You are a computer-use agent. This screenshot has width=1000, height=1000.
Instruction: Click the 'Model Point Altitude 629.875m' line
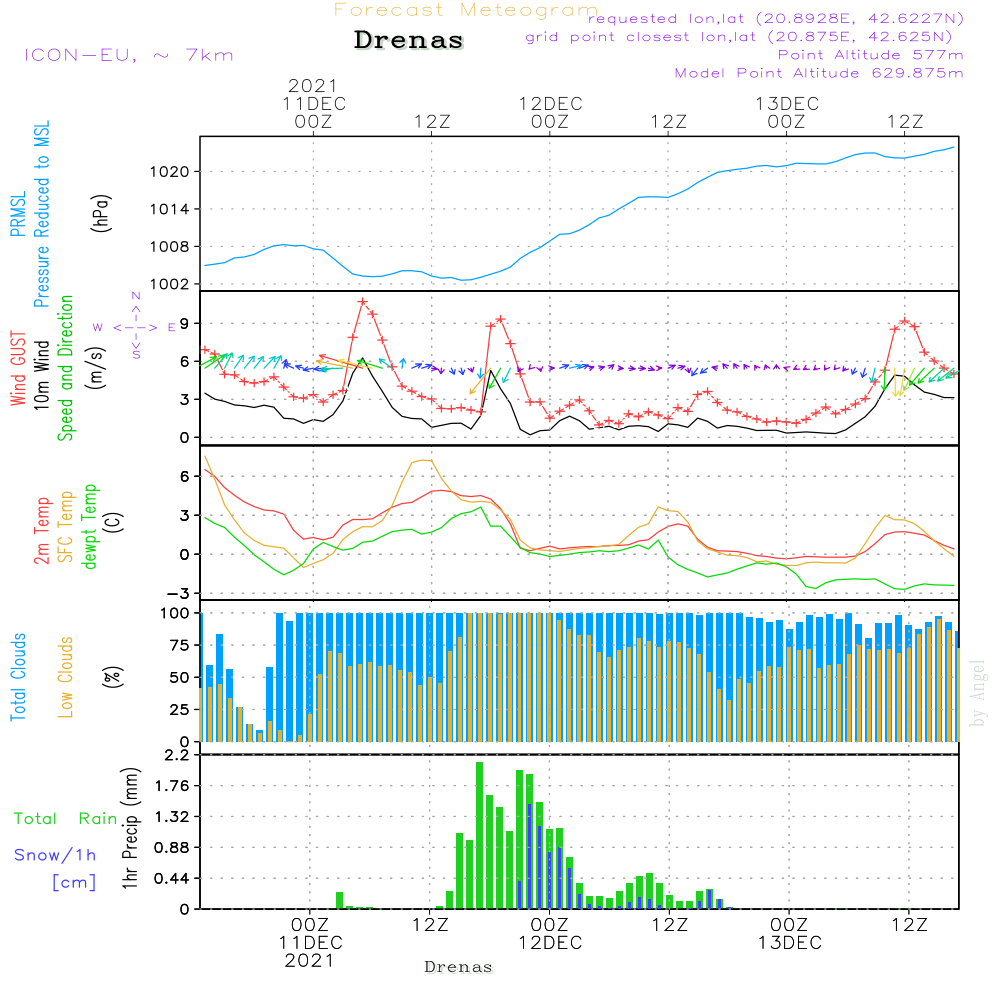[819, 73]
